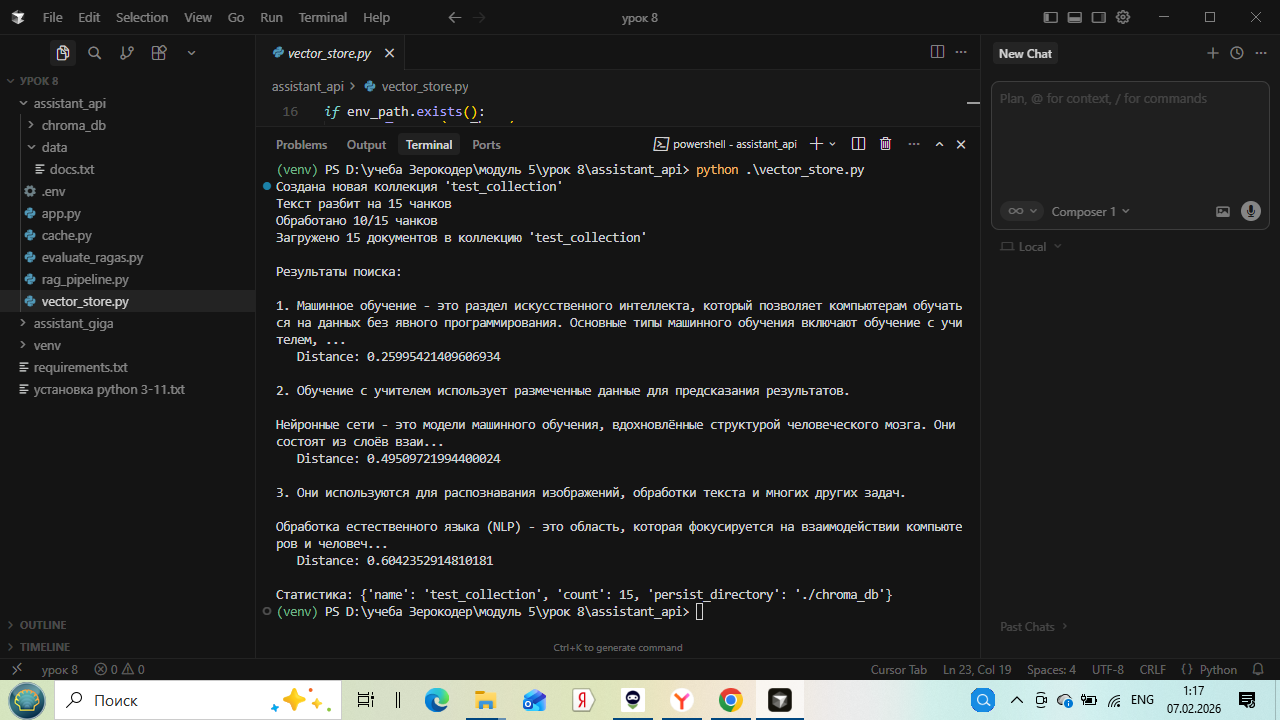1280x720 pixels.
Task: Open the Search view in sidebar
Action: click(95, 53)
